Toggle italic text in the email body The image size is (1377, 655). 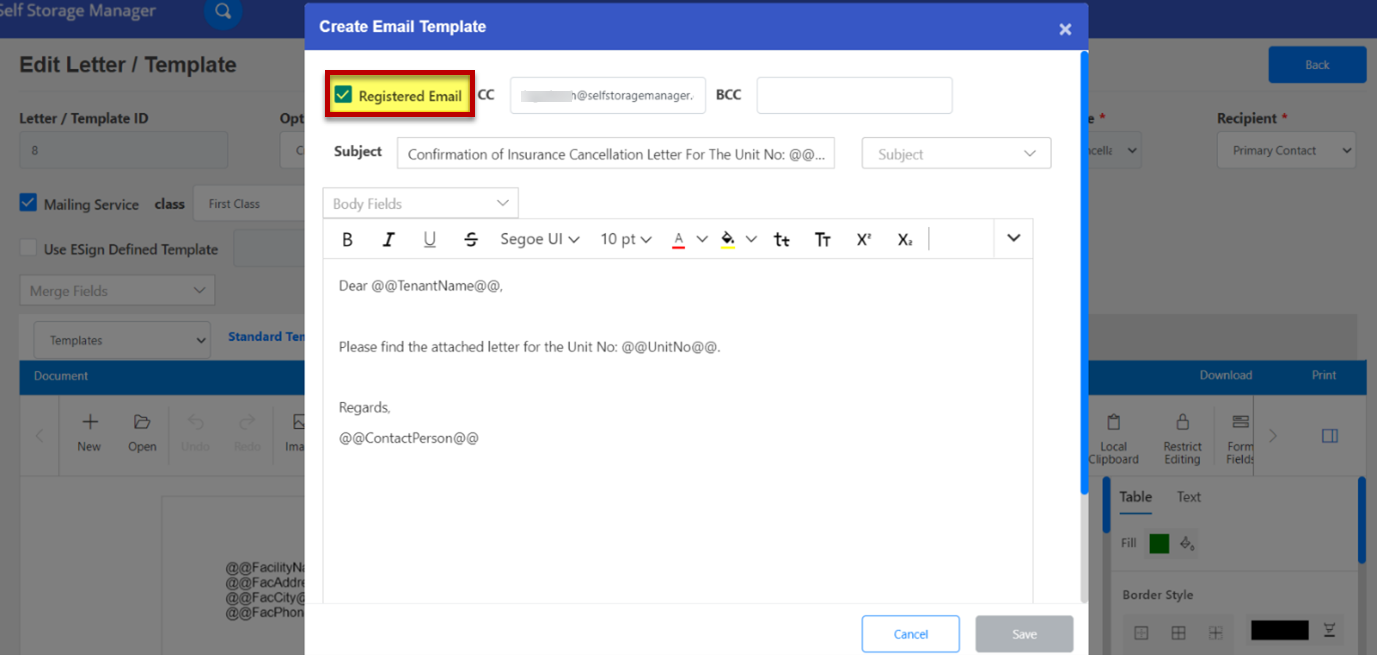click(x=389, y=240)
